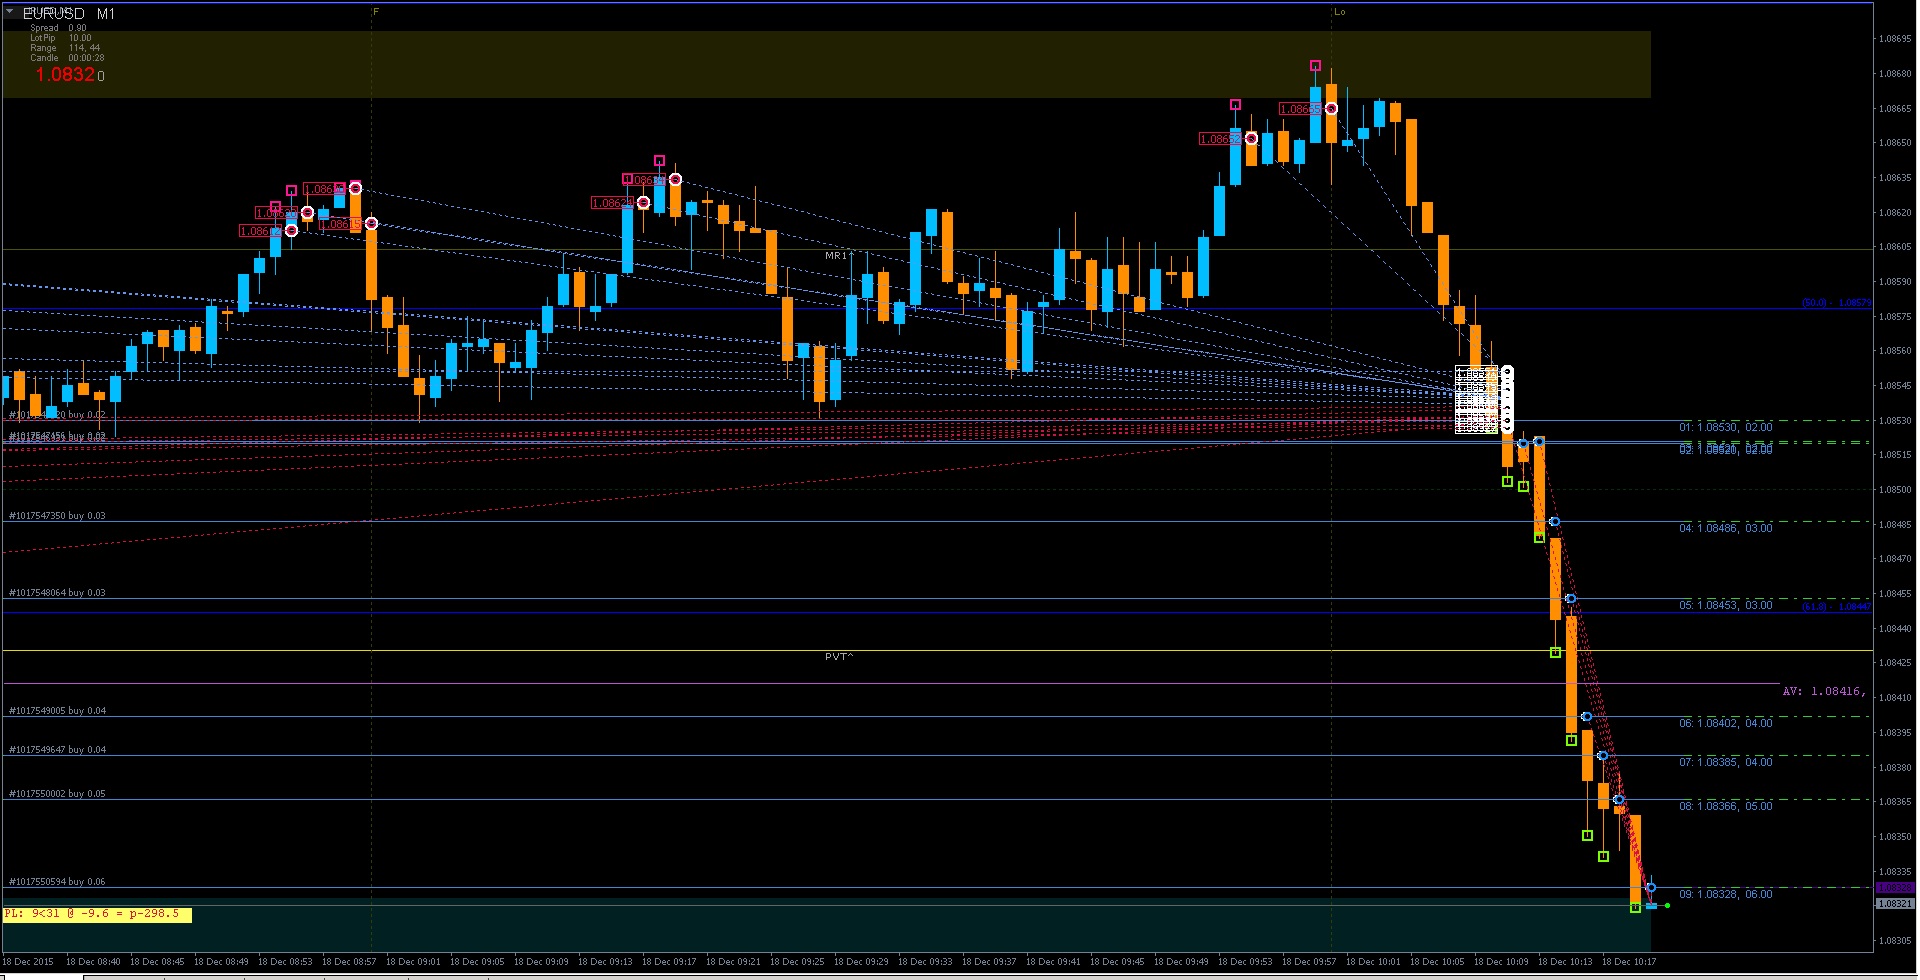The height and width of the screenshot is (980, 1920).
Task: Click level label 09: 1.08328, 06.00
Action: click(1726, 894)
